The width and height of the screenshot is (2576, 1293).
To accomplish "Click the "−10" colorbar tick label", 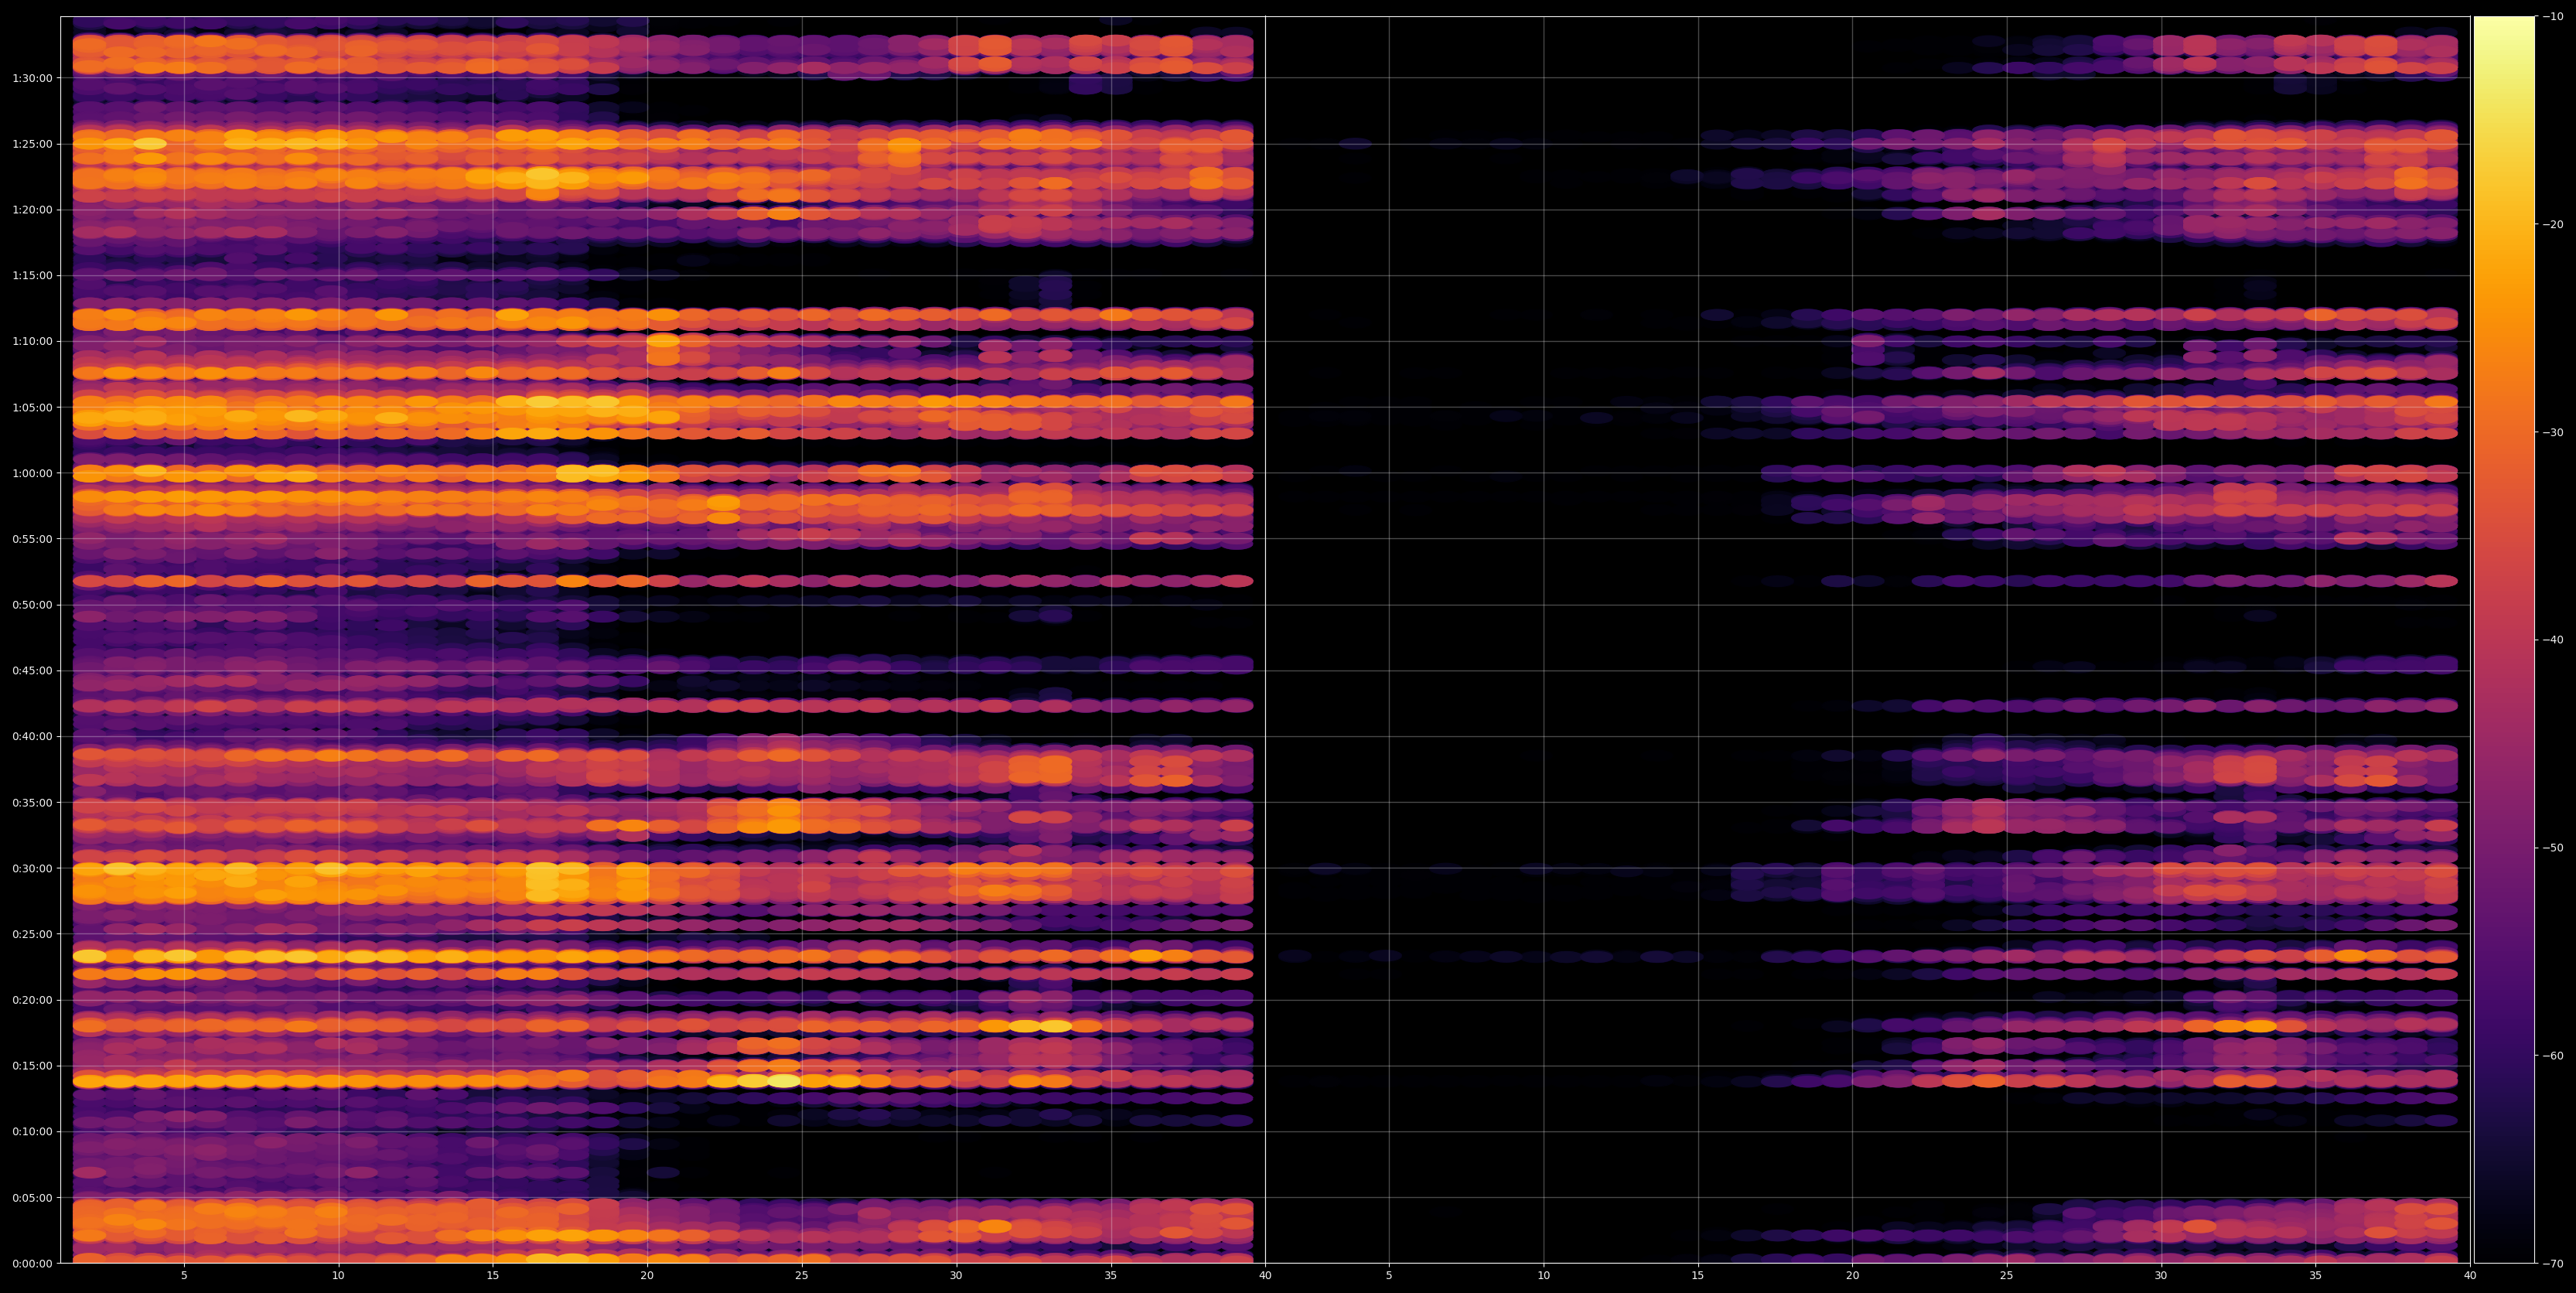I will (x=2553, y=17).
